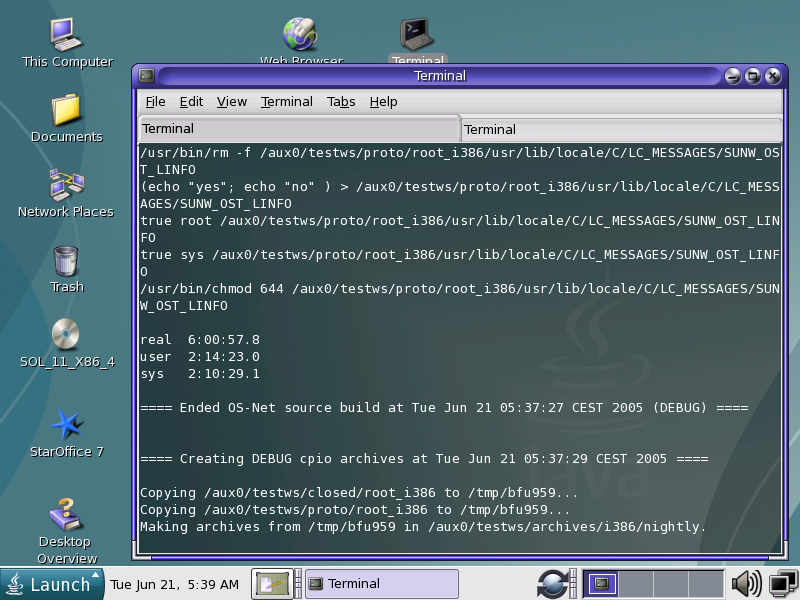Viewport: 800px width, 600px height.
Task: Click the Terminal window title bar text
Action: coord(440,76)
